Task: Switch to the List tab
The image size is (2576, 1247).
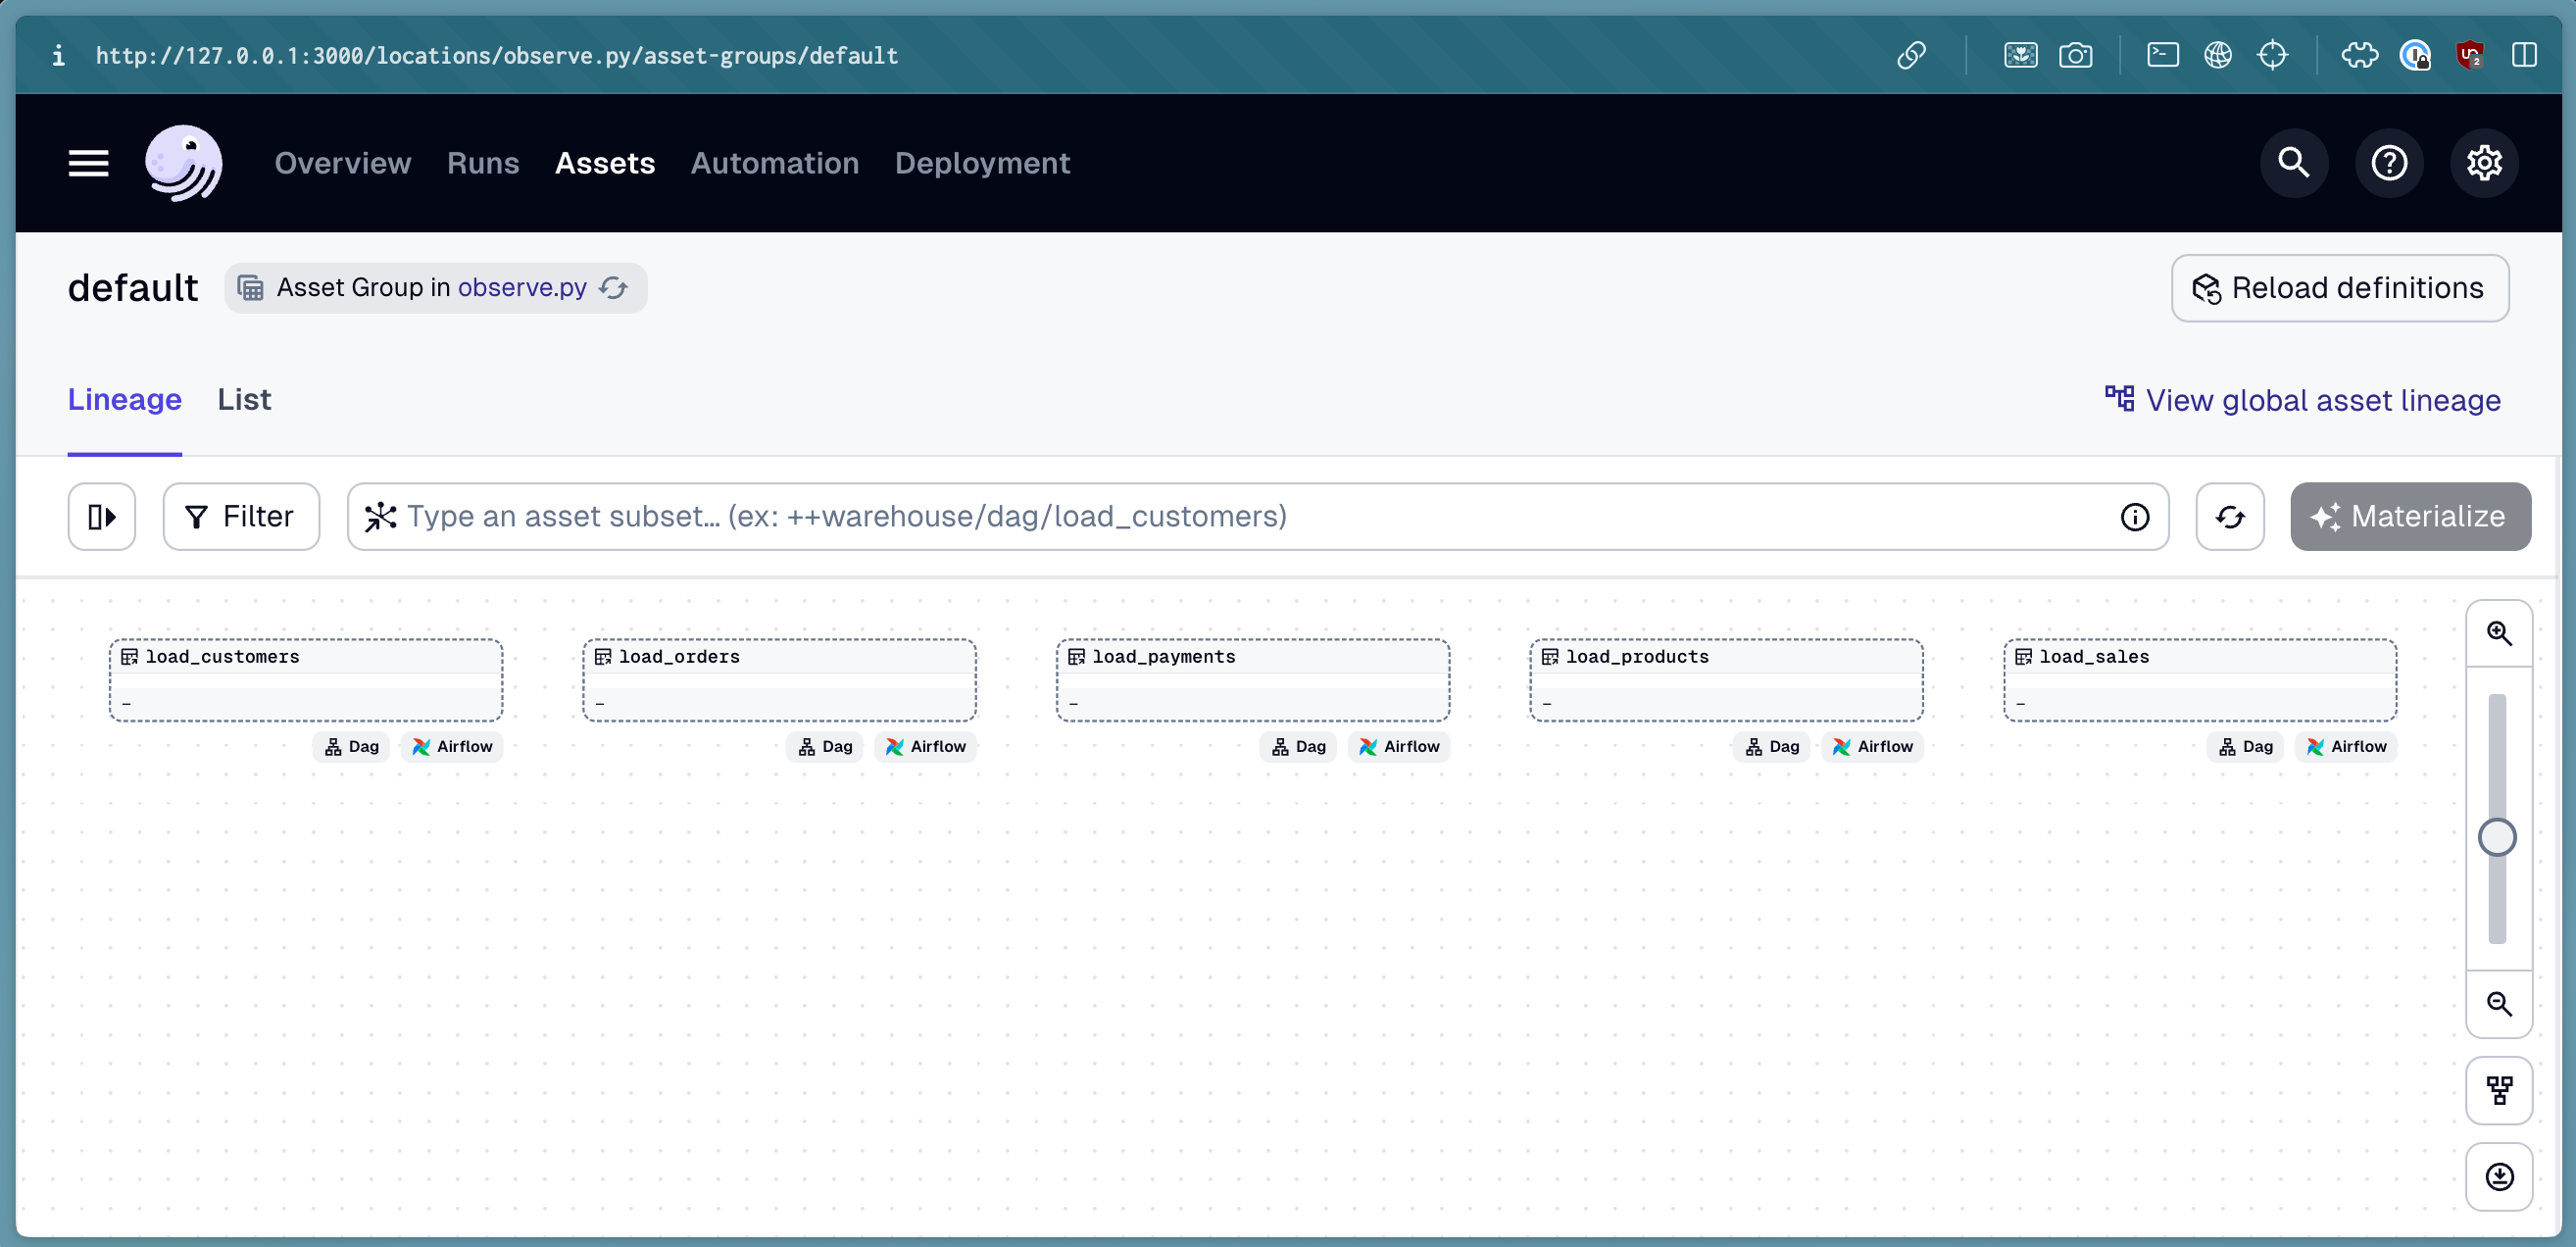Action: [x=244, y=399]
